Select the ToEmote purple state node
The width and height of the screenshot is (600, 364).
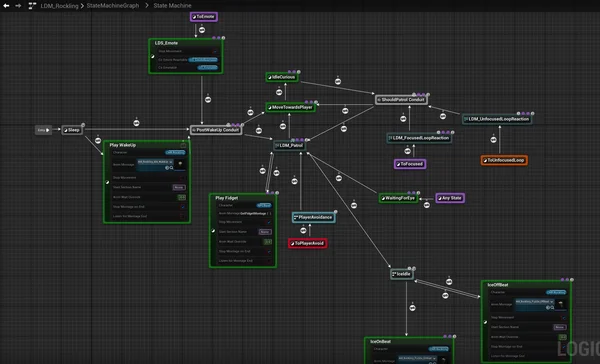pyautogui.click(x=204, y=17)
